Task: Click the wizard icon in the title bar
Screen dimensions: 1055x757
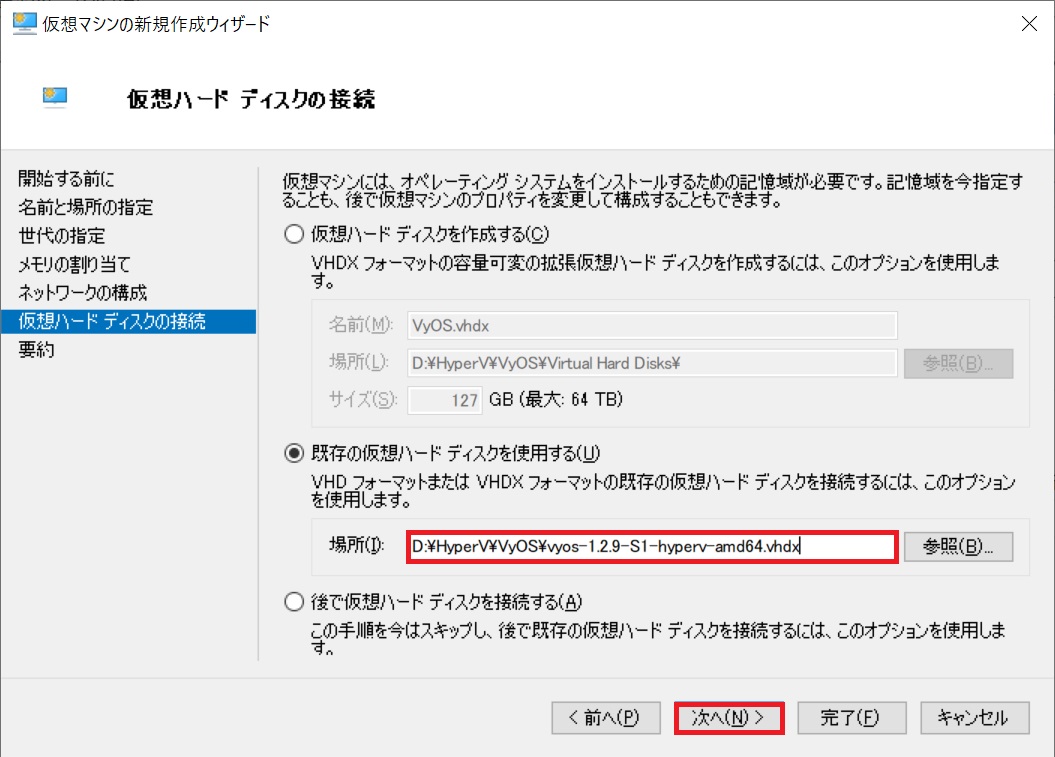Action: tap(24, 24)
